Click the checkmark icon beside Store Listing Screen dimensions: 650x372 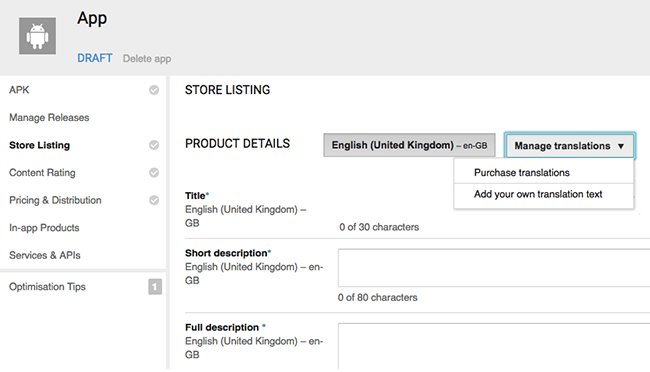coord(154,145)
